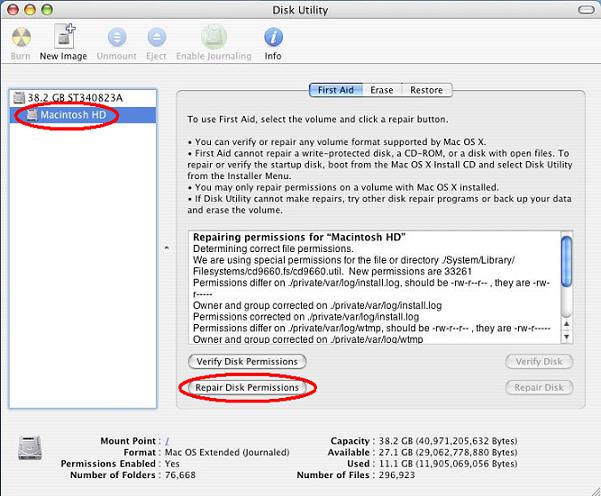The height and width of the screenshot is (496, 601).
Task: Switch to the Restore tab
Action: coord(427,90)
